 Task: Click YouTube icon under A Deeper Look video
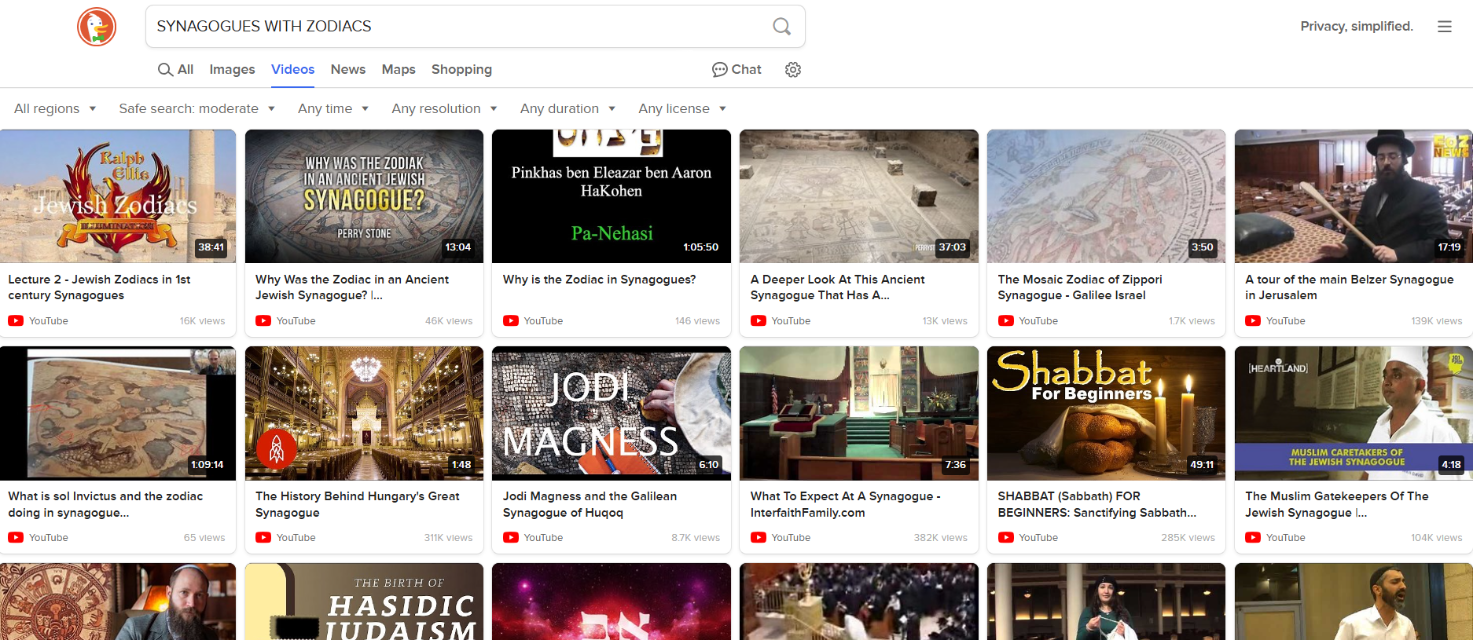point(758,321)
